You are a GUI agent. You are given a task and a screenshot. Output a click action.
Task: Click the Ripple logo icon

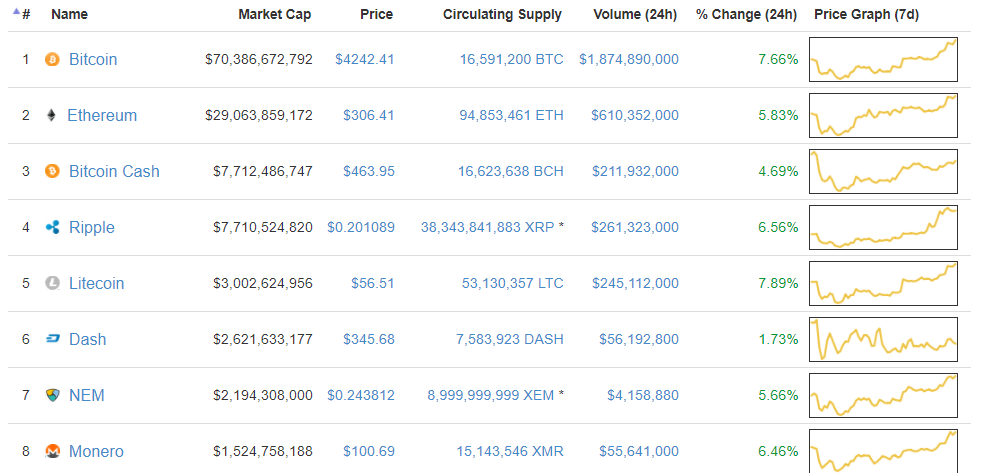pos(53,228)
